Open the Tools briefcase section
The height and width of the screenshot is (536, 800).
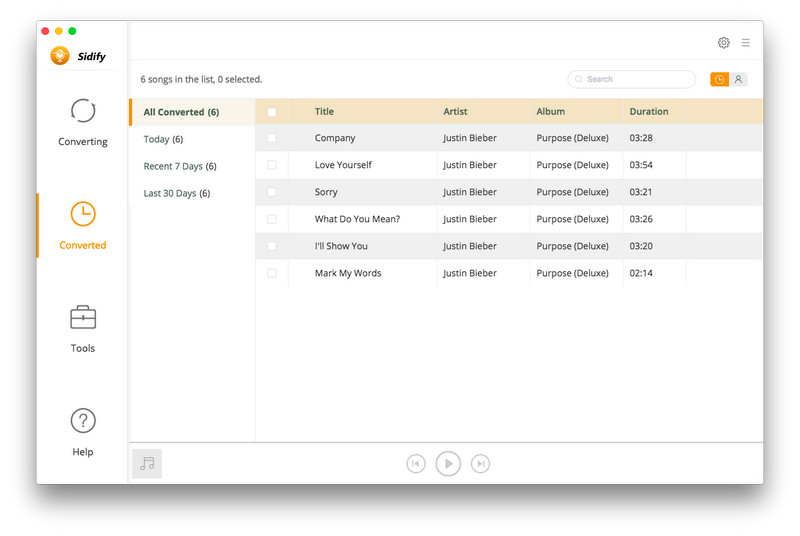(83, 329)
